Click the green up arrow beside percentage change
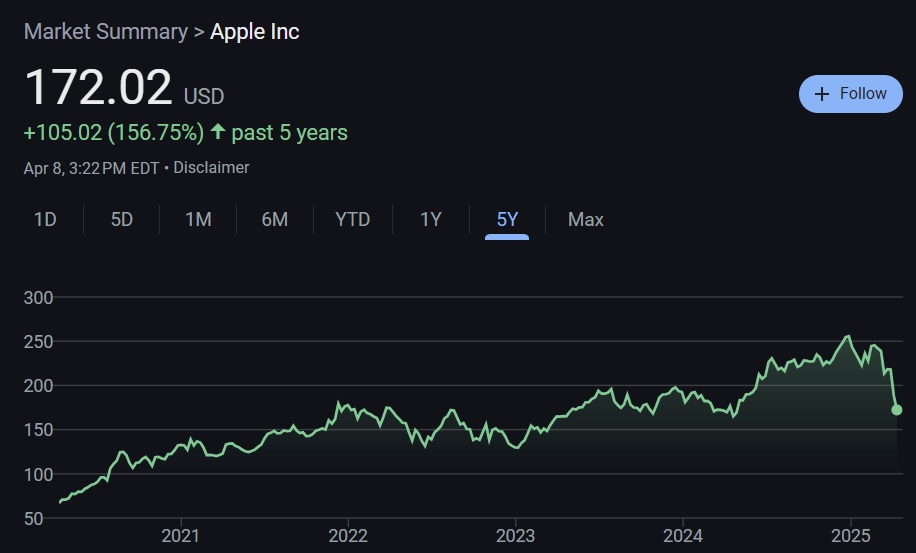This screenshot has width=916, height=553. (217, 132)
